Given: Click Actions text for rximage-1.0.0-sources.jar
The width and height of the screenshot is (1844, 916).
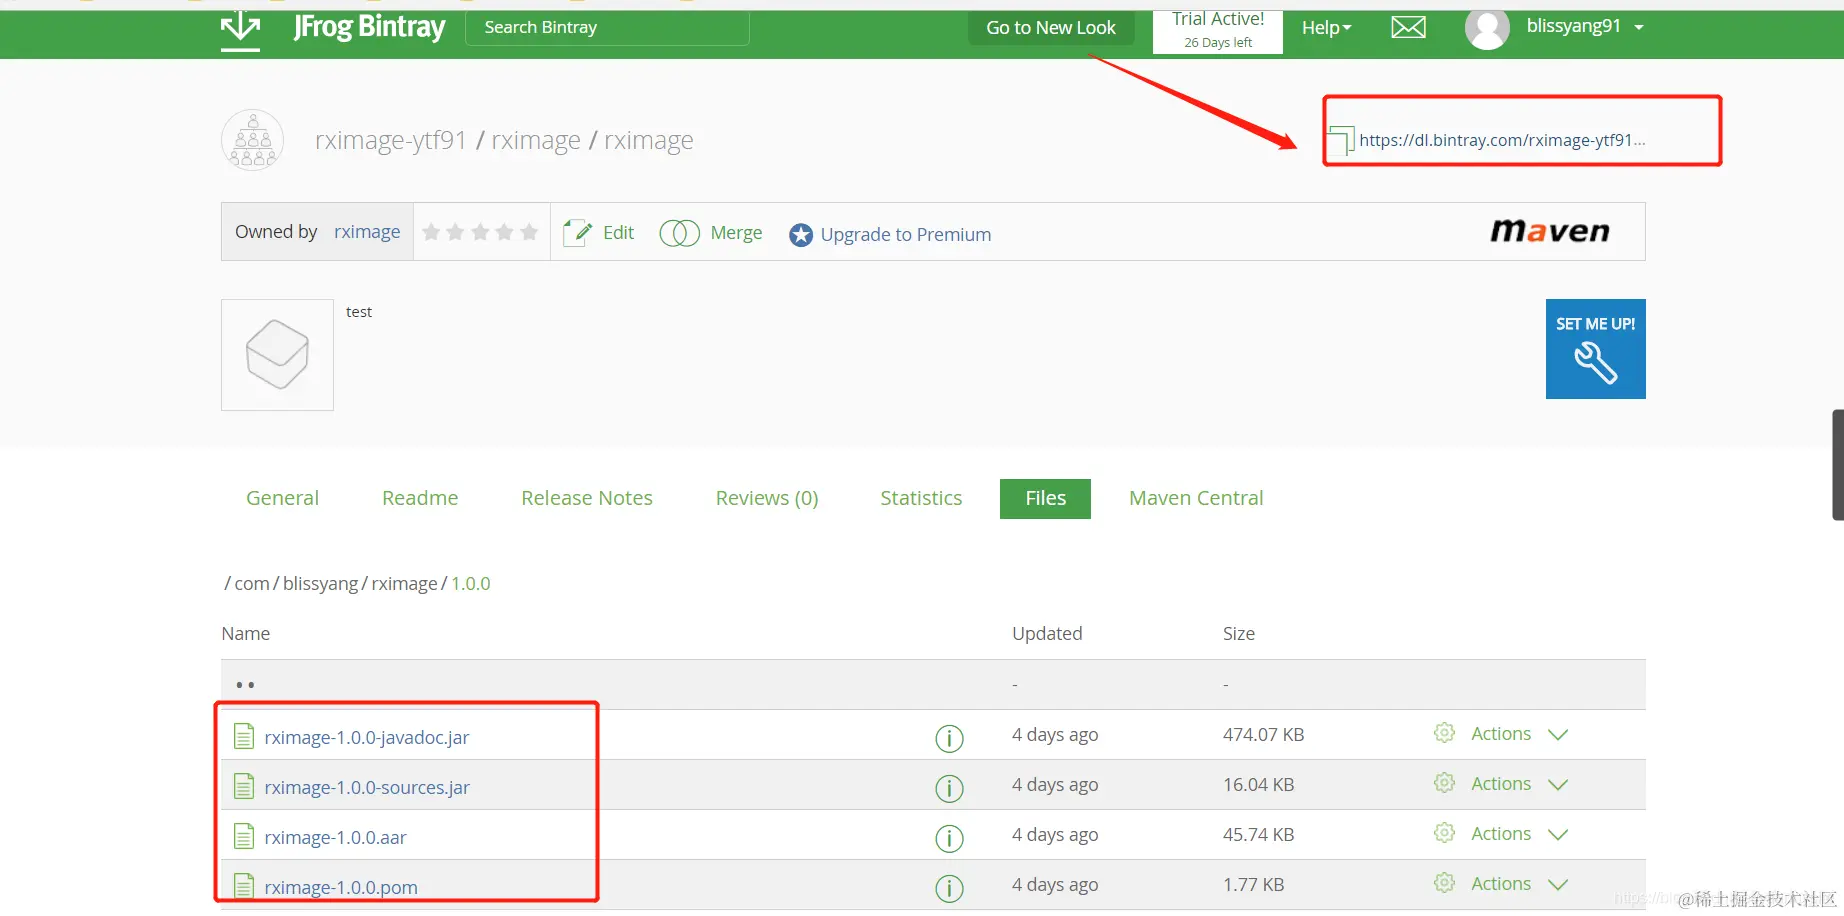Looking at the screenshot, I should click(x=1501, y=784).
